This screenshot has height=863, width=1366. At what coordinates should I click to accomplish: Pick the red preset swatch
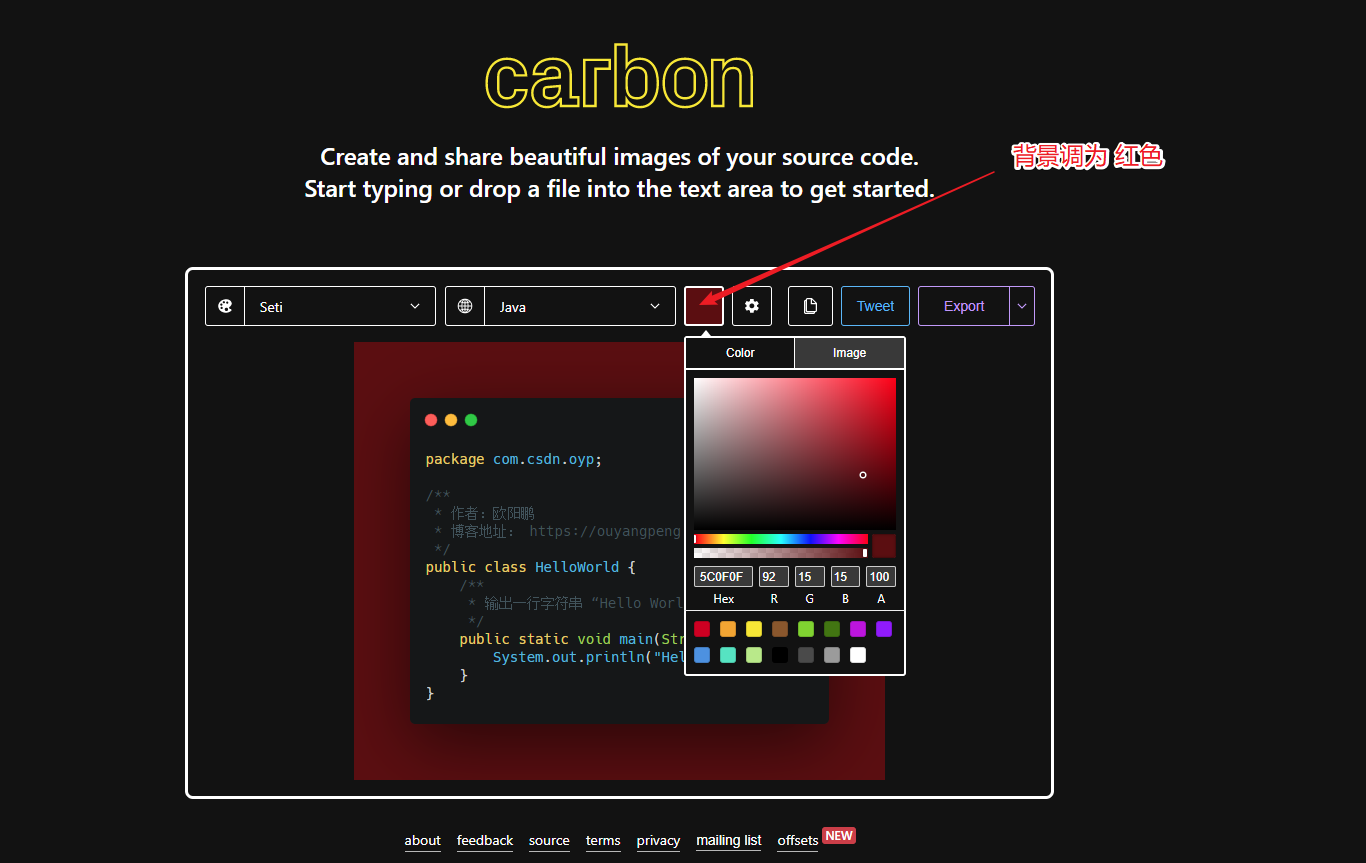(702, 629)
